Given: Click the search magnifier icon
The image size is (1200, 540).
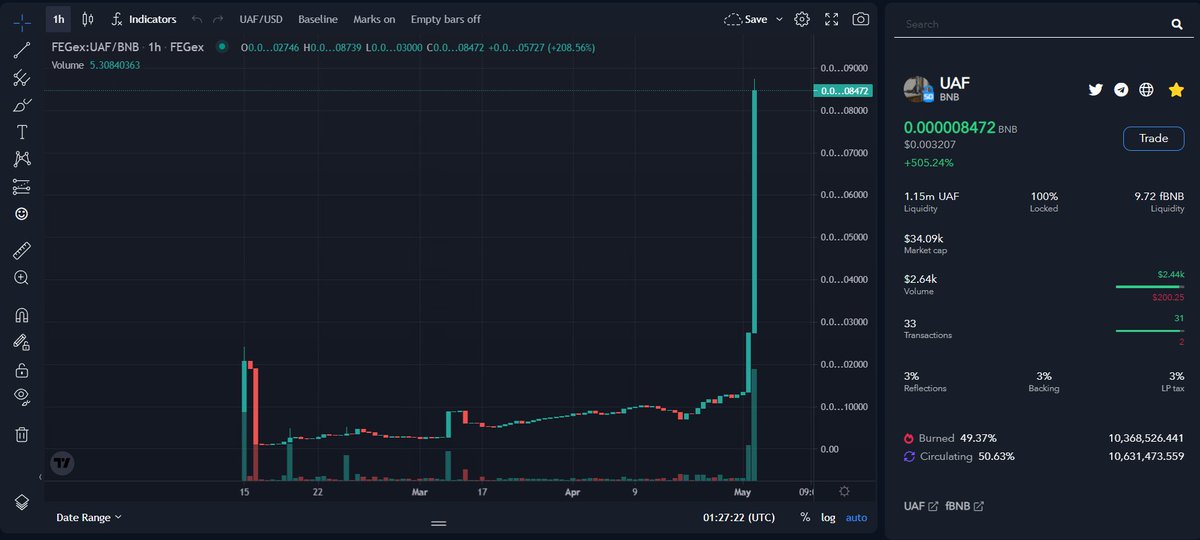Looking at the screenshot, I should pos(1176,24).
